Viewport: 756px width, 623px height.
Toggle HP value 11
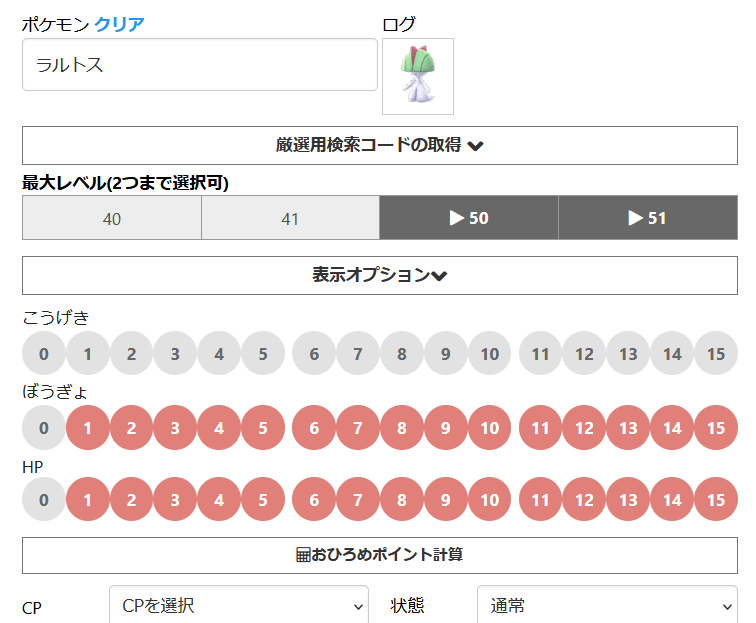click(540, 499)
